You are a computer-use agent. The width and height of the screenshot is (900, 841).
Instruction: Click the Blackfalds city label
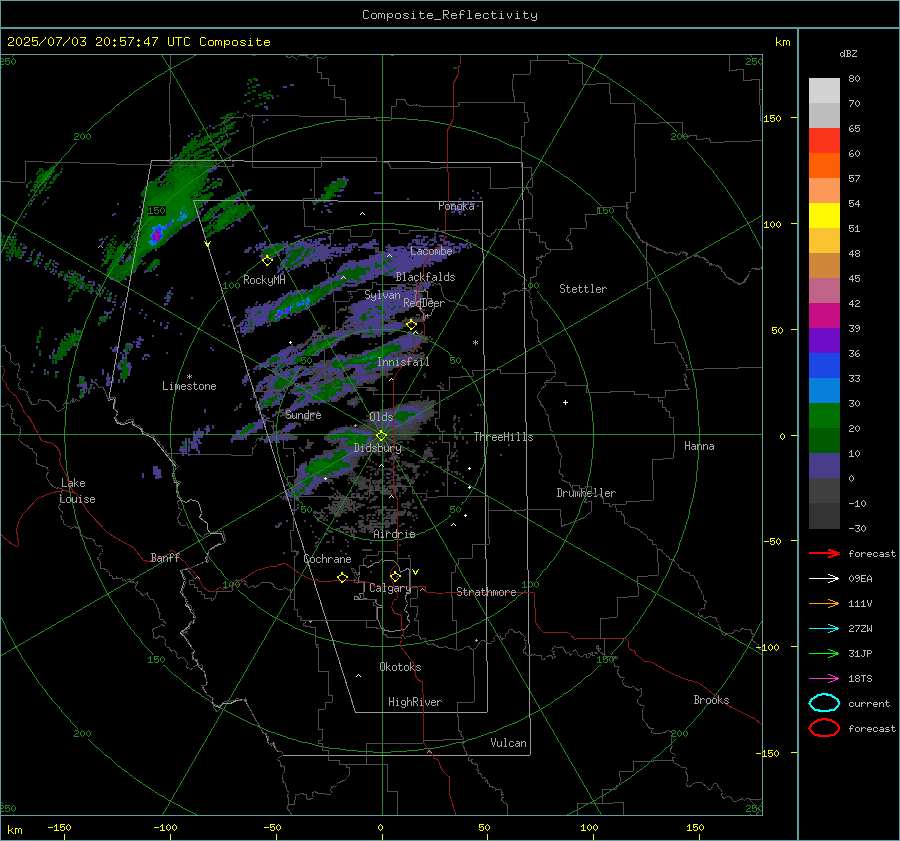[425, 277]
